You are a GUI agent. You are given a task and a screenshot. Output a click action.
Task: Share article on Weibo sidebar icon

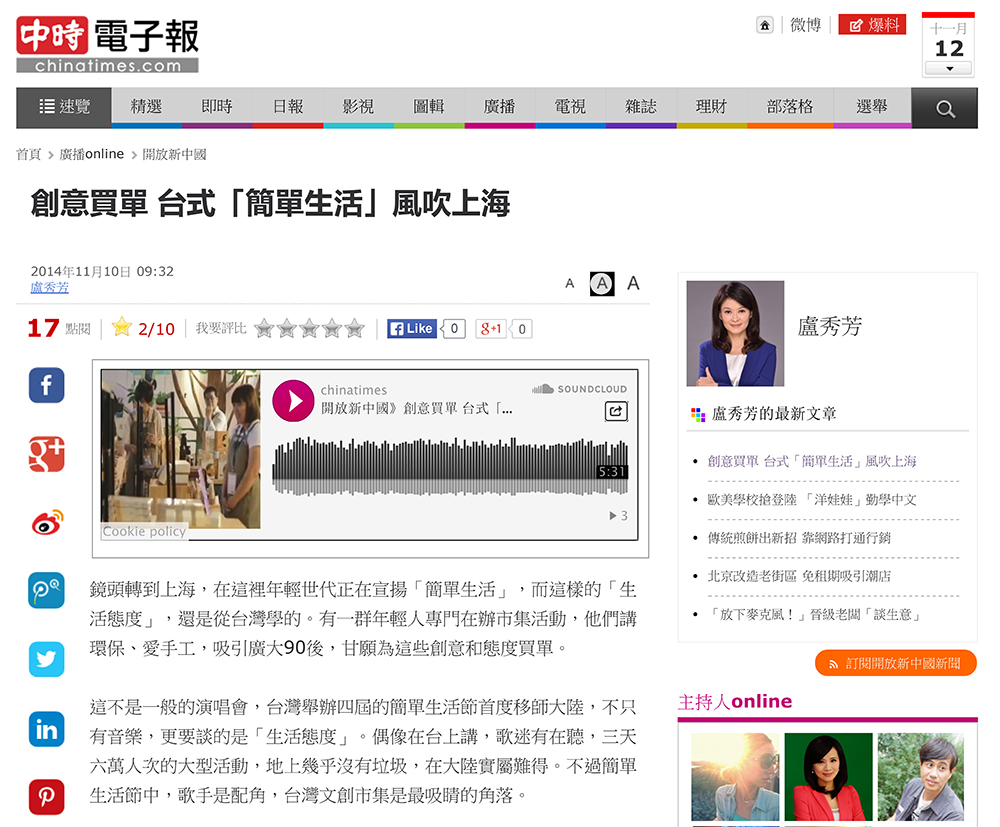[x=47, y=522]
